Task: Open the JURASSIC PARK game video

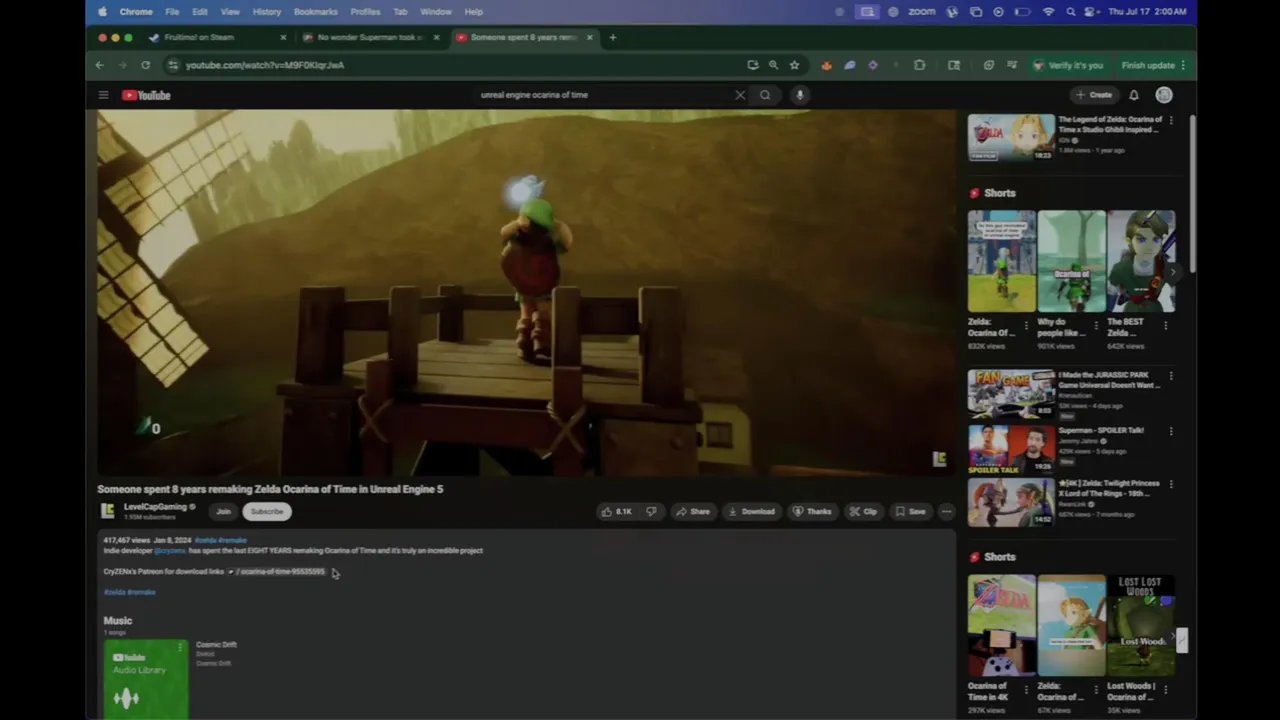Action: click(1011, 394)
